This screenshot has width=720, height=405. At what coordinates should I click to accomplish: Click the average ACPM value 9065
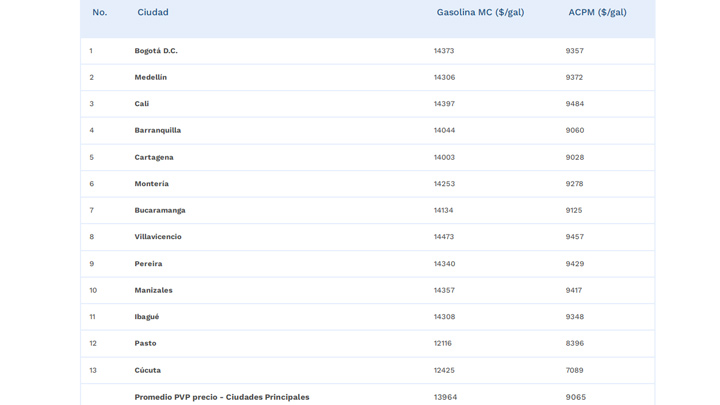click(576, 397)
